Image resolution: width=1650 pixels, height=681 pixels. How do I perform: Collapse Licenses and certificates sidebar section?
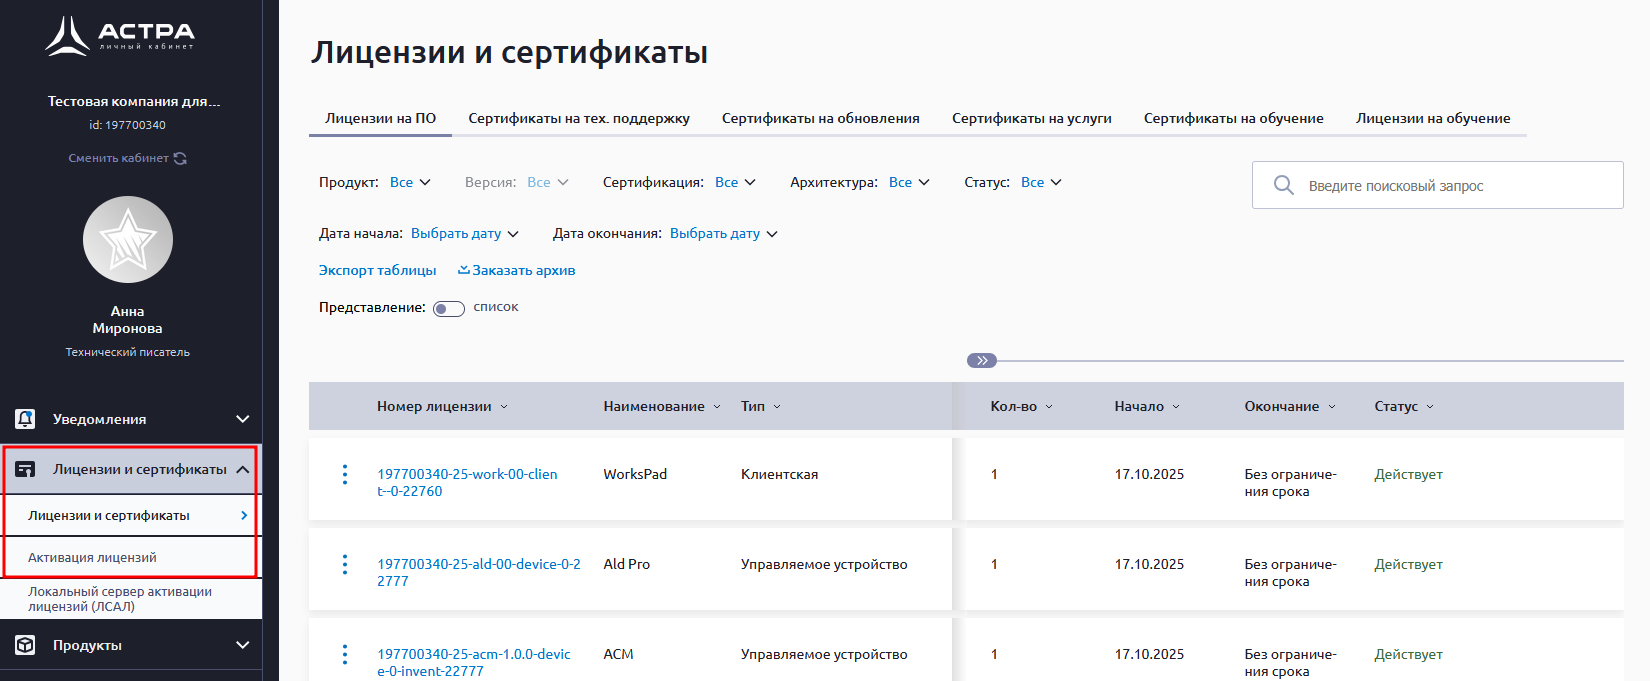(243, 469)
